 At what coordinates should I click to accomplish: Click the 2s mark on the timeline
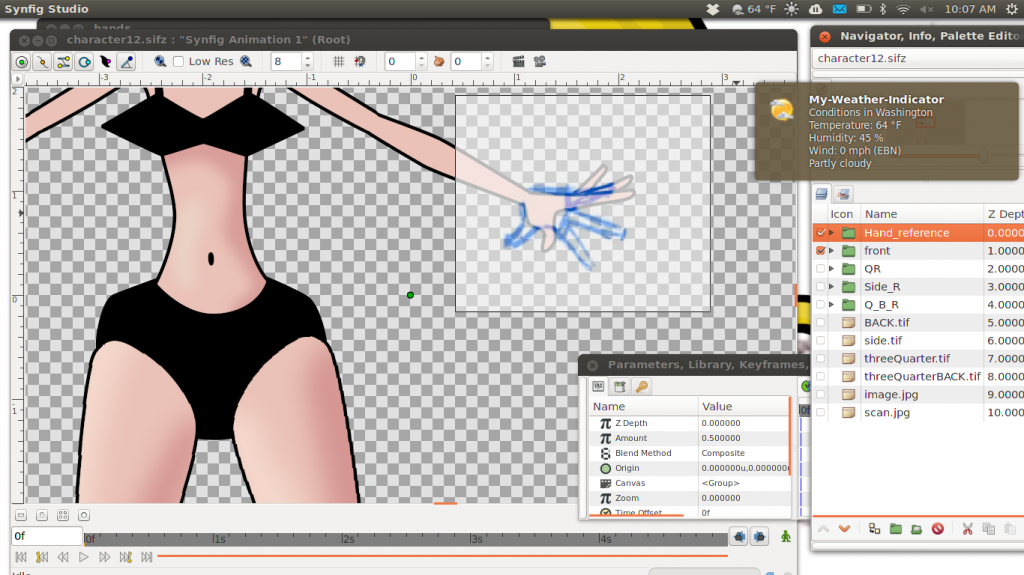pos(347,539)
